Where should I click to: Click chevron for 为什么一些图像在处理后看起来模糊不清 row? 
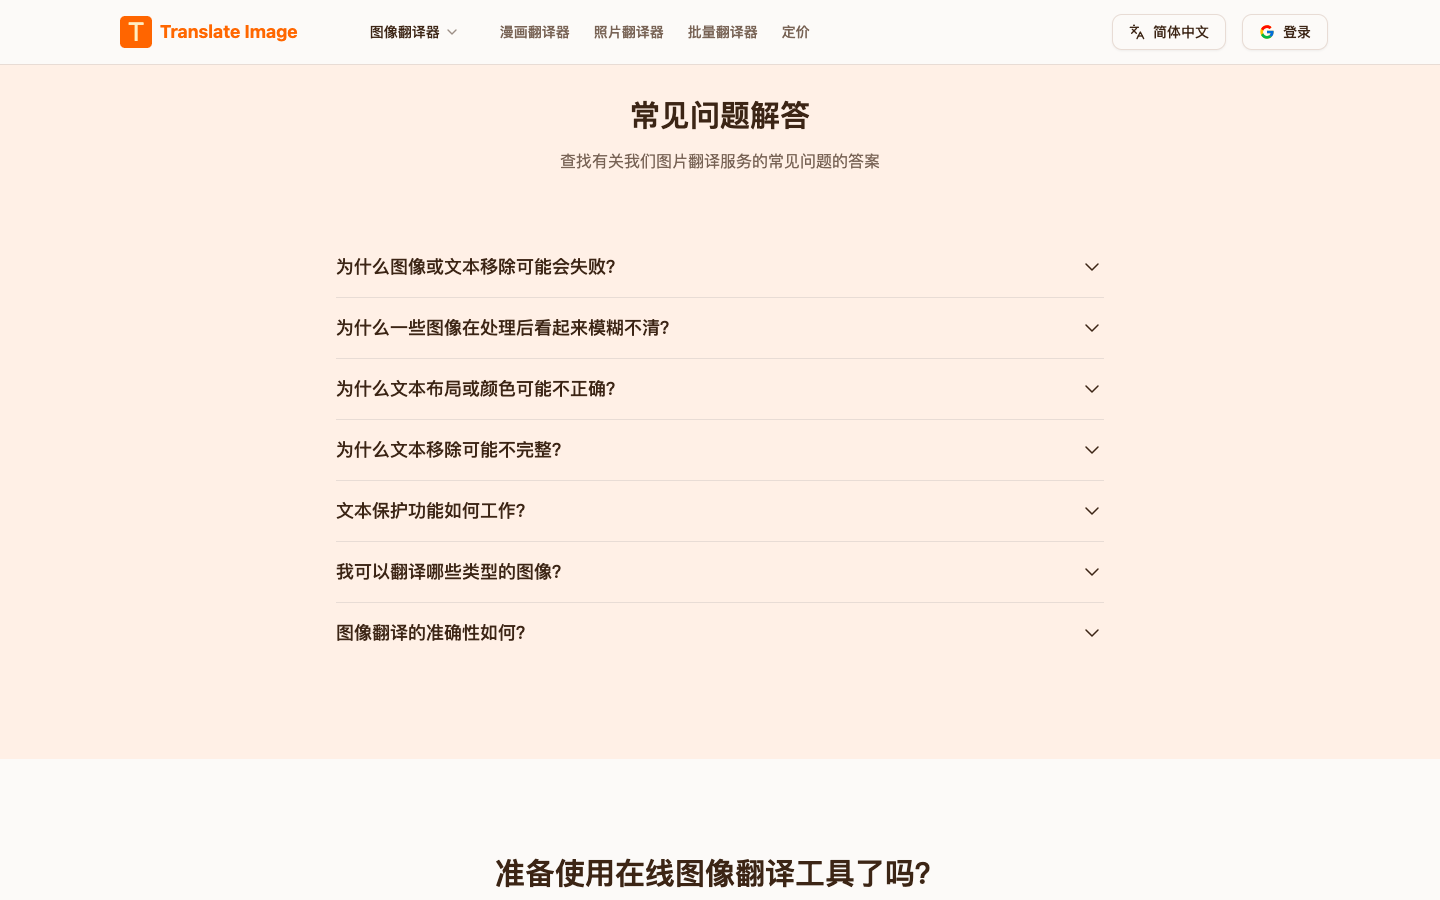click(x=1092, y=328)
